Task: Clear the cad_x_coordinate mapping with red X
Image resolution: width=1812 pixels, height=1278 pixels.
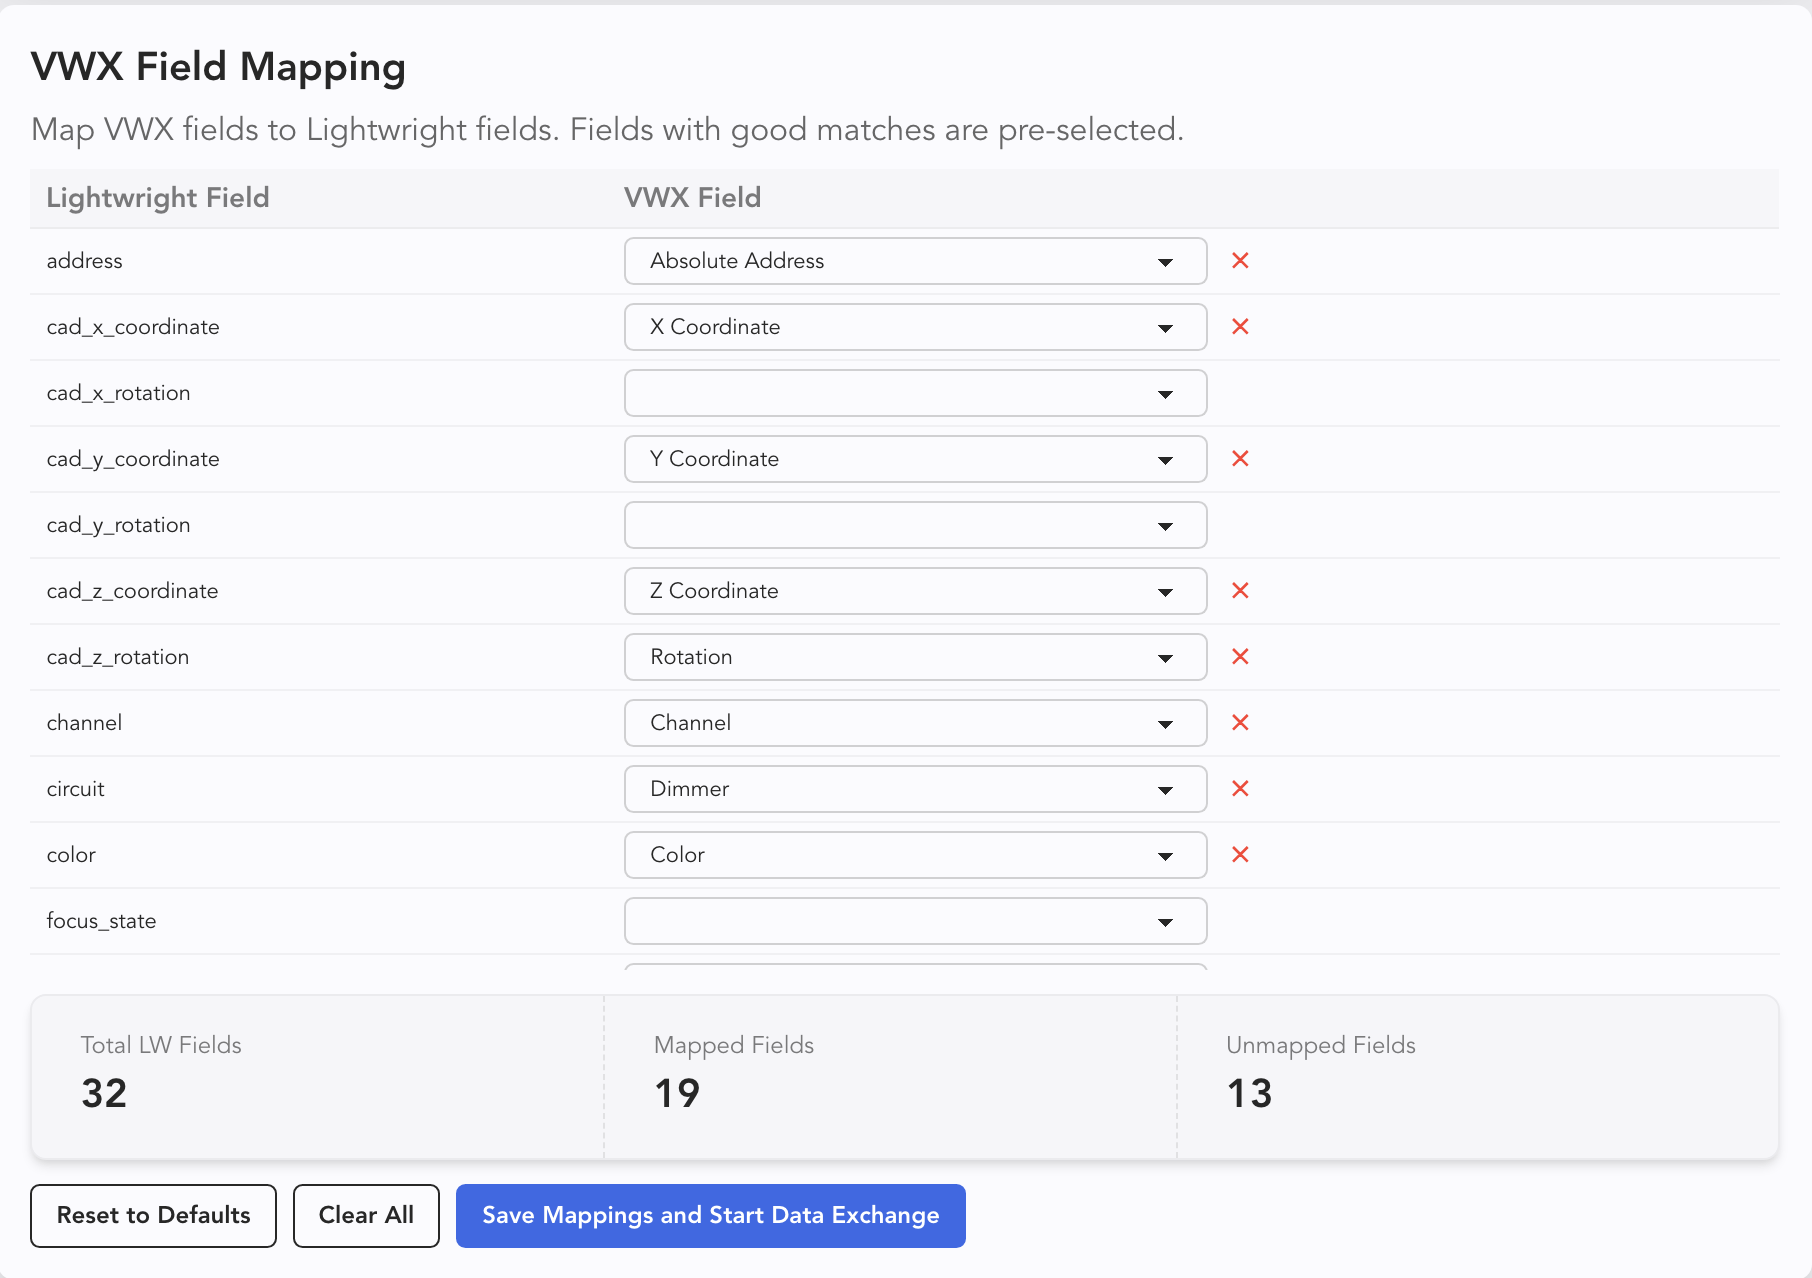Action: tap(1240, 327)
